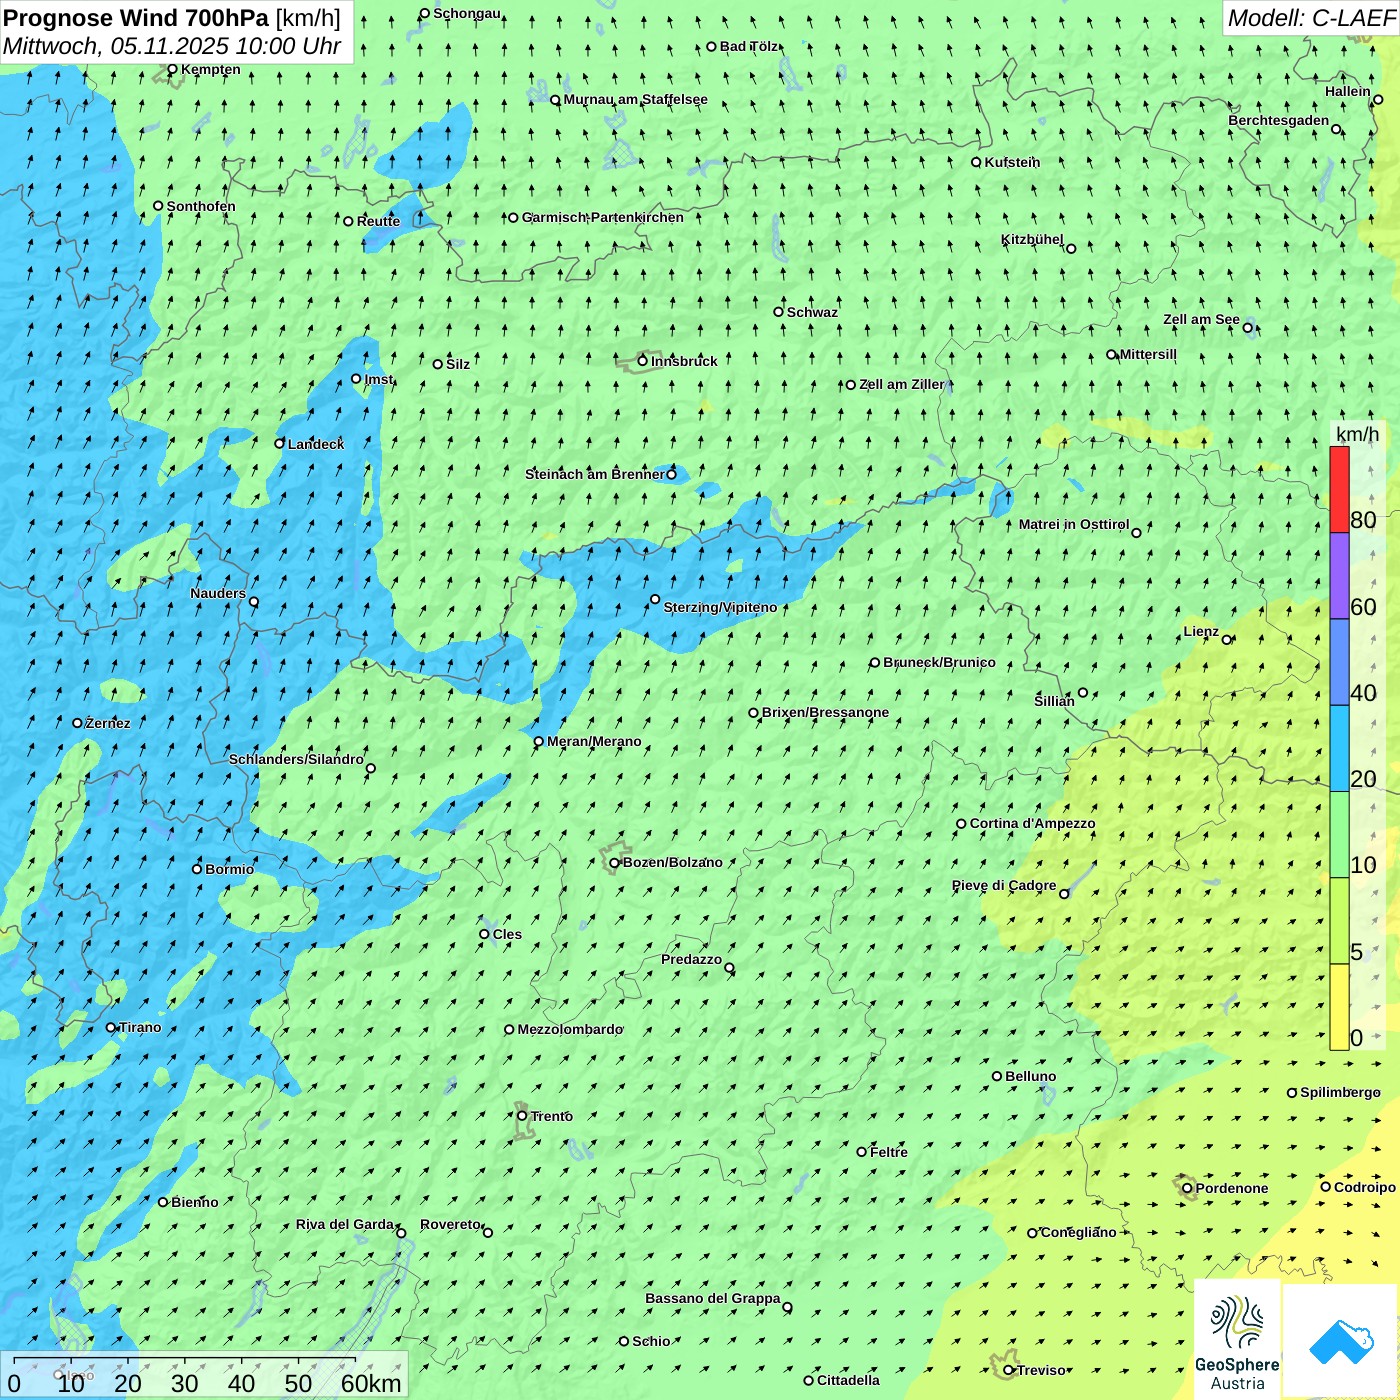Select the blue 40–60 km/h legend swatch

[x=1339, y=662]
